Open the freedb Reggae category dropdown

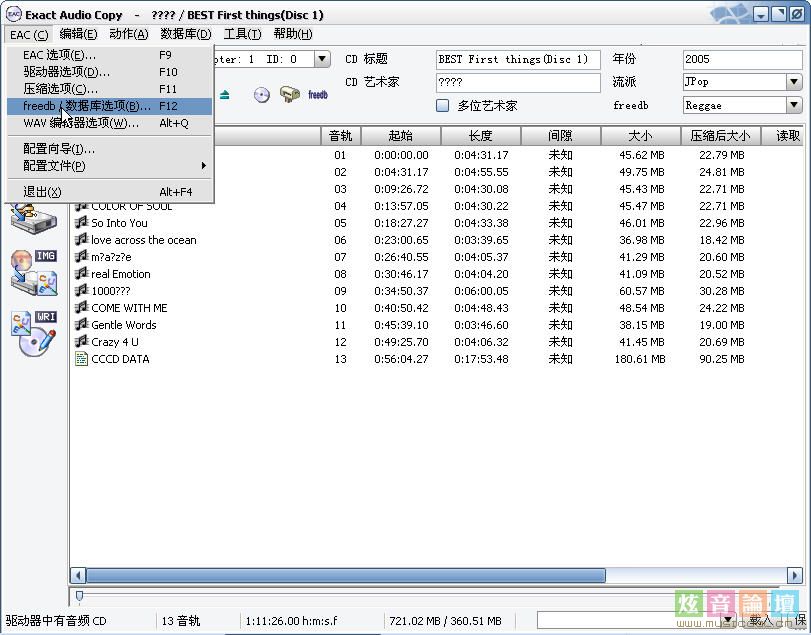pos(794,105)
